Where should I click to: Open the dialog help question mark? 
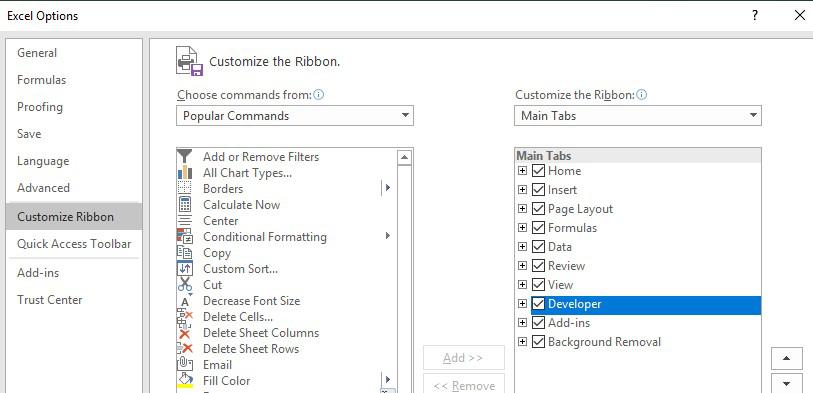click(x=755, y=16)
